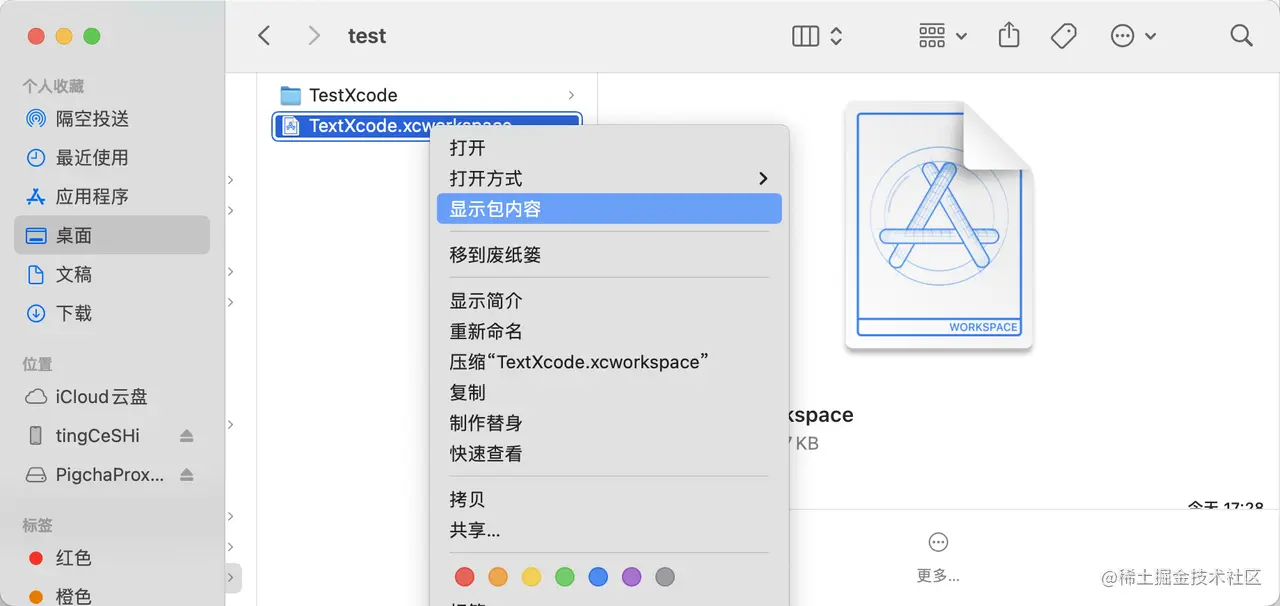Open 文稿 in the sidebar
Image resolution: width=1280 pixels, height=606 pixels.
point(112,275)
